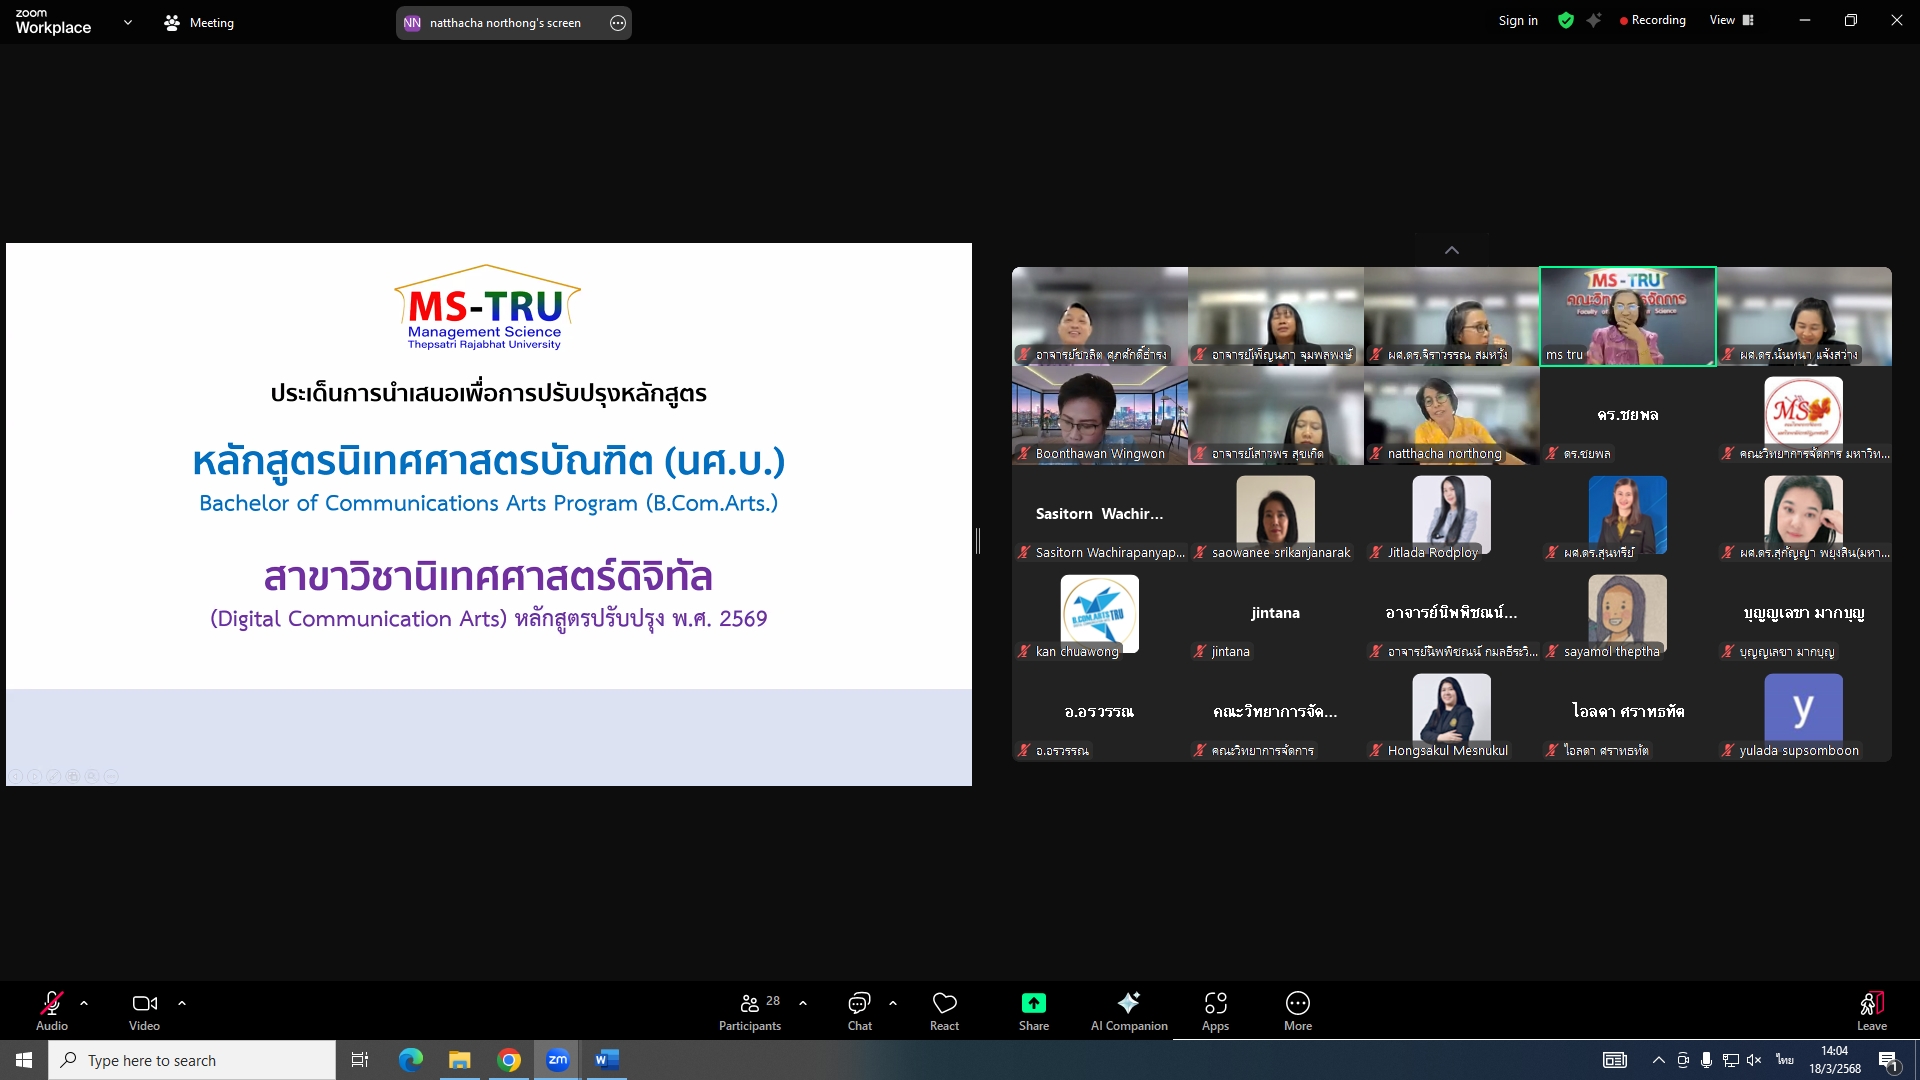
Task: Expand video options arrow next to Video
Action: click(x=182, y=1002)
